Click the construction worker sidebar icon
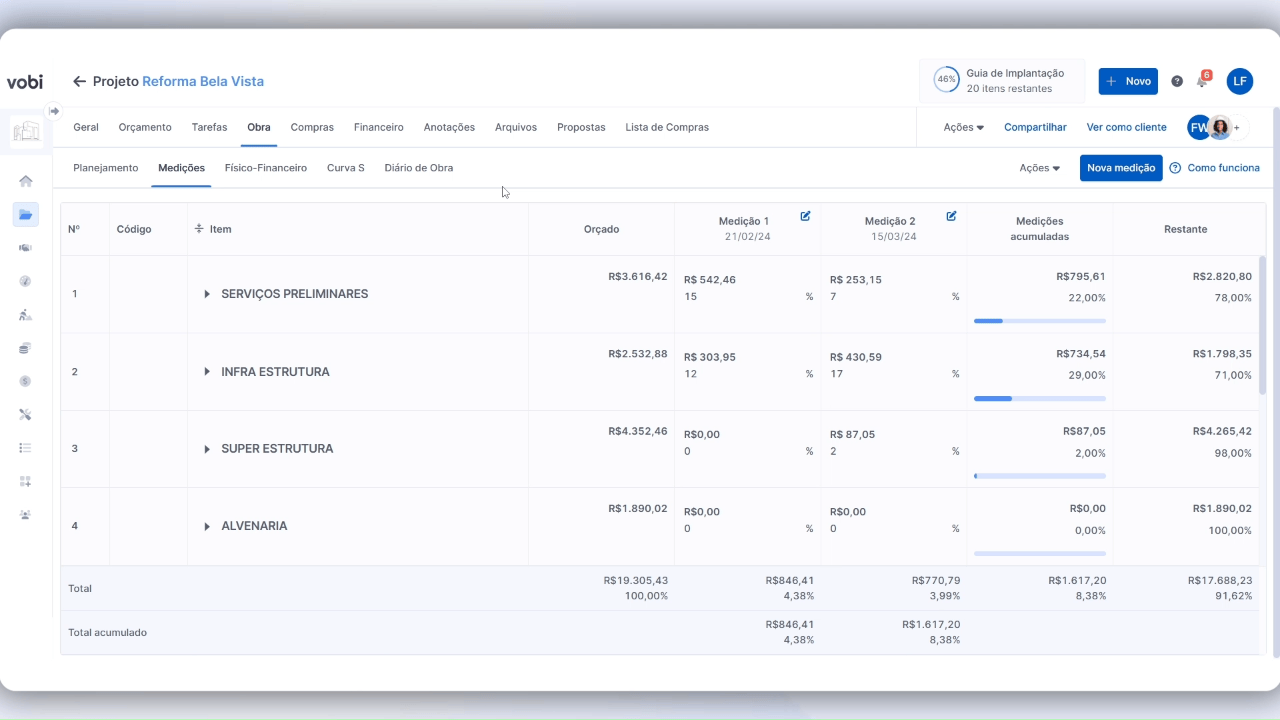 (x=26, y=314)
